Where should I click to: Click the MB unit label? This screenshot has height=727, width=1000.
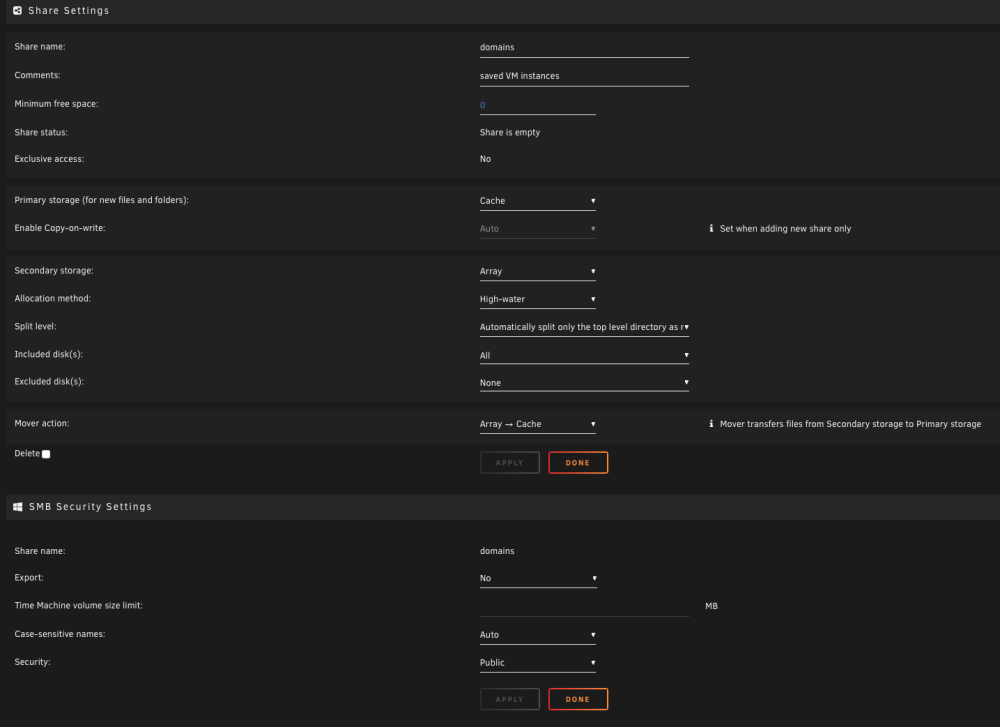click(712, 606)
